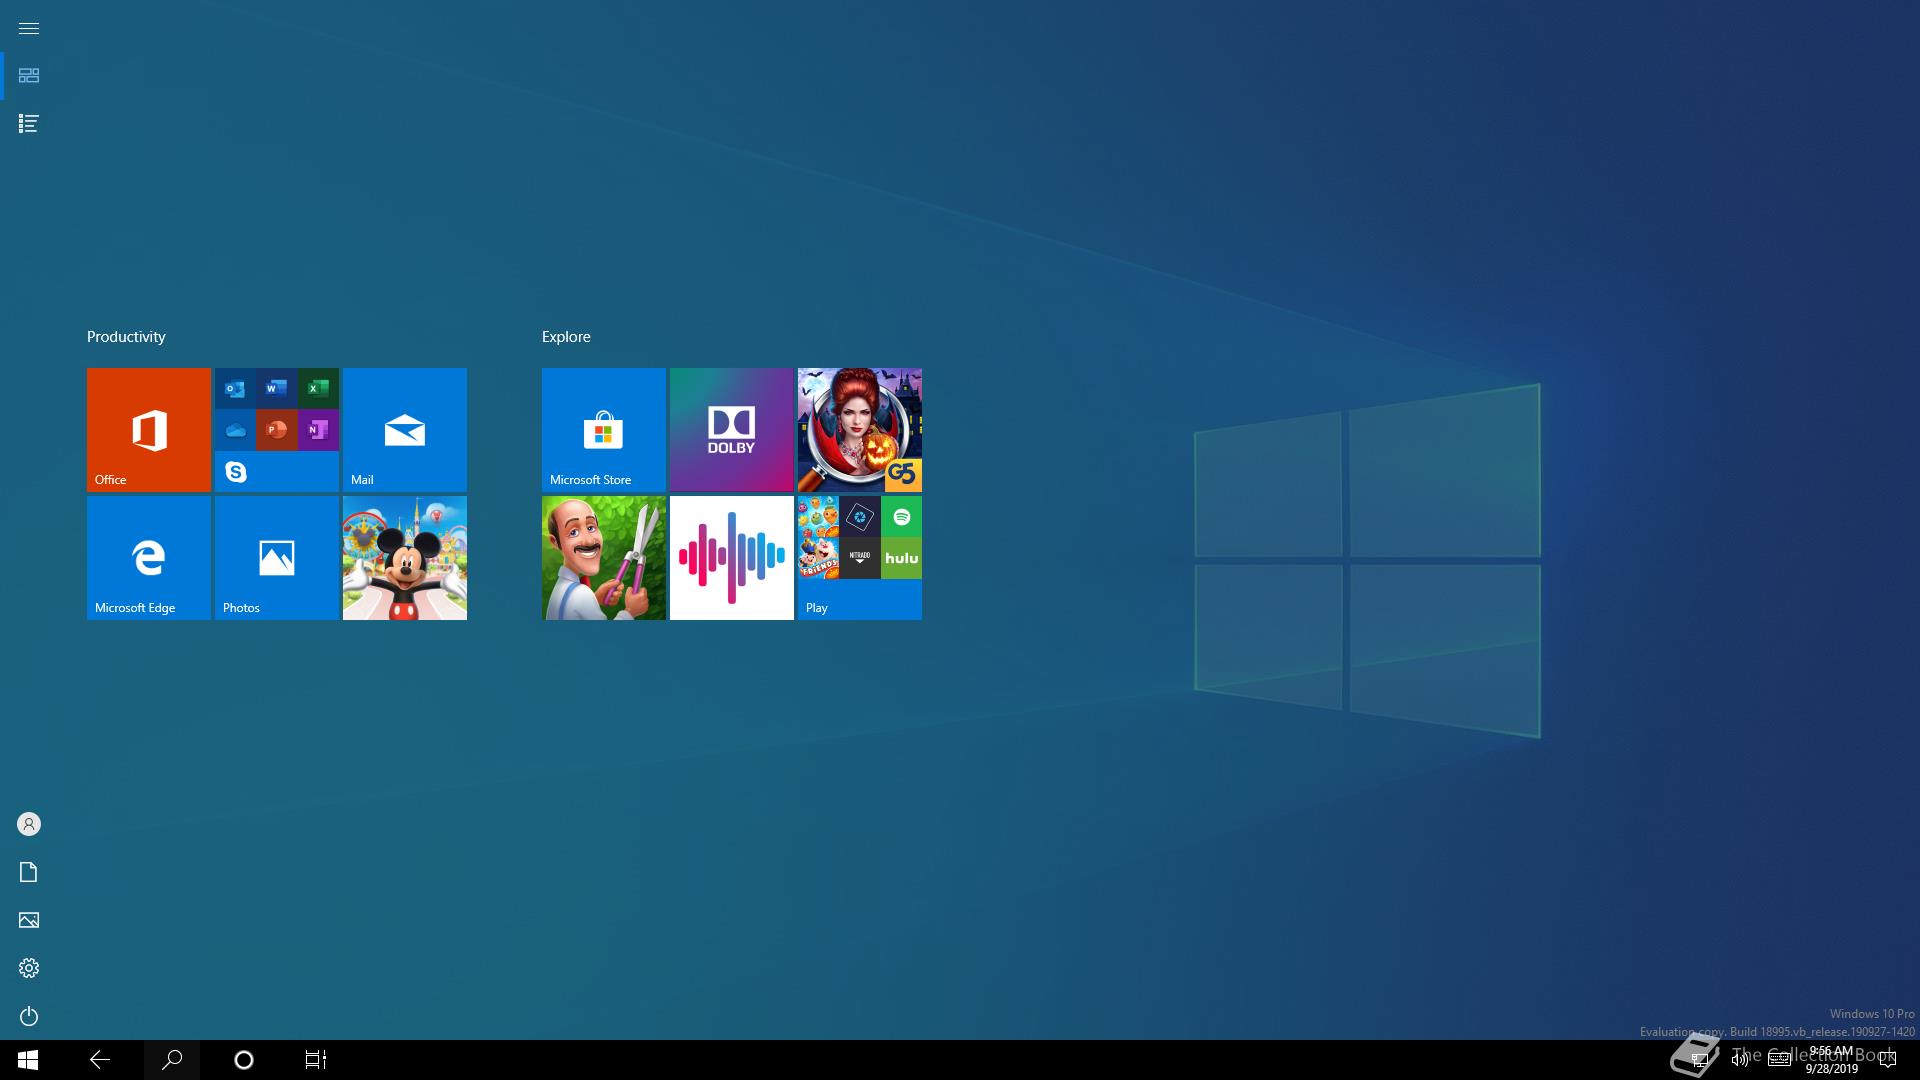Open Settings from the Start sidebar
The image size is (1920, 1080).
(29, 968)
